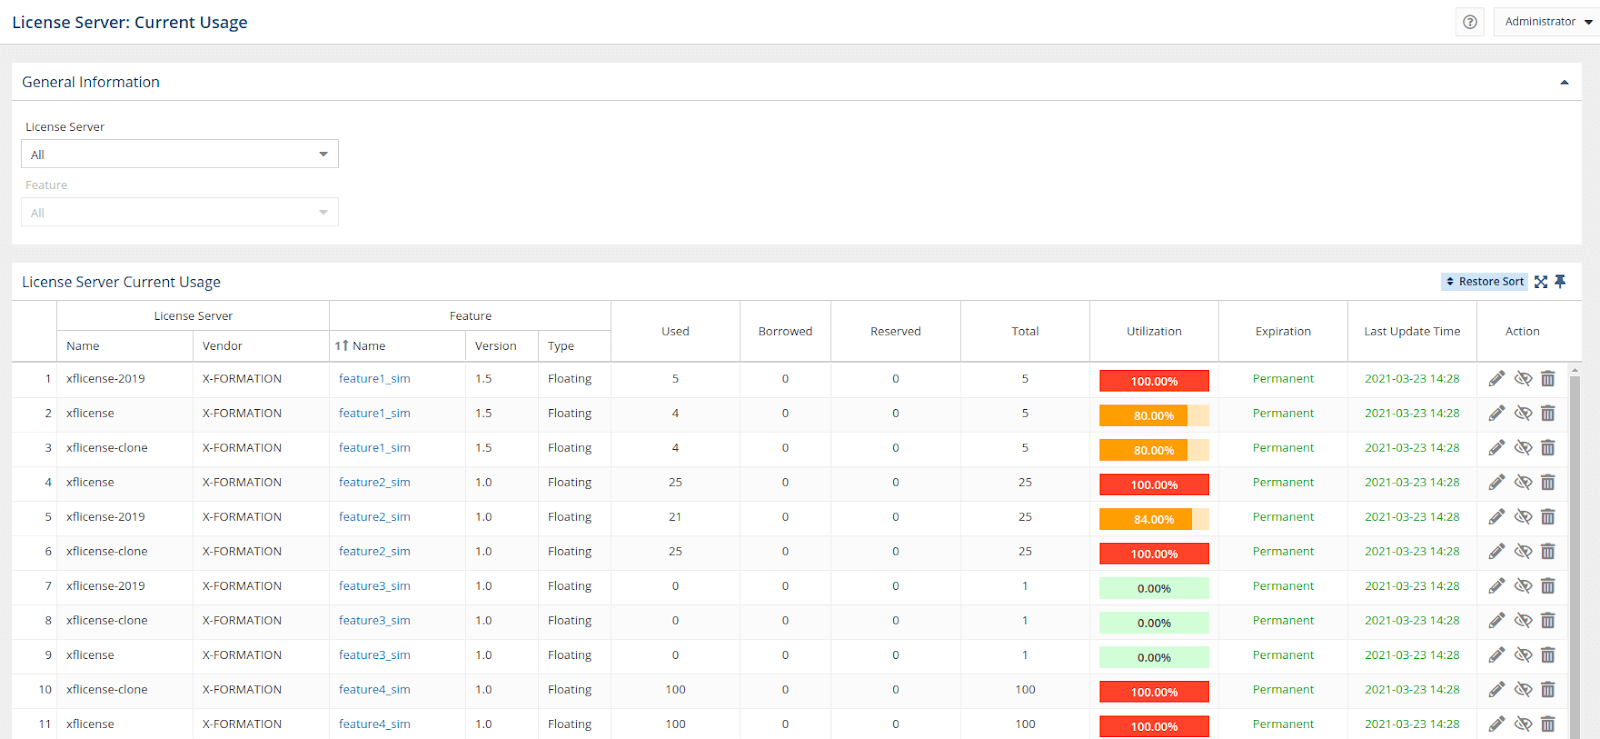Expand usage grid to full screen
Screen dimensions: 1600x739
click(1541, 282)
